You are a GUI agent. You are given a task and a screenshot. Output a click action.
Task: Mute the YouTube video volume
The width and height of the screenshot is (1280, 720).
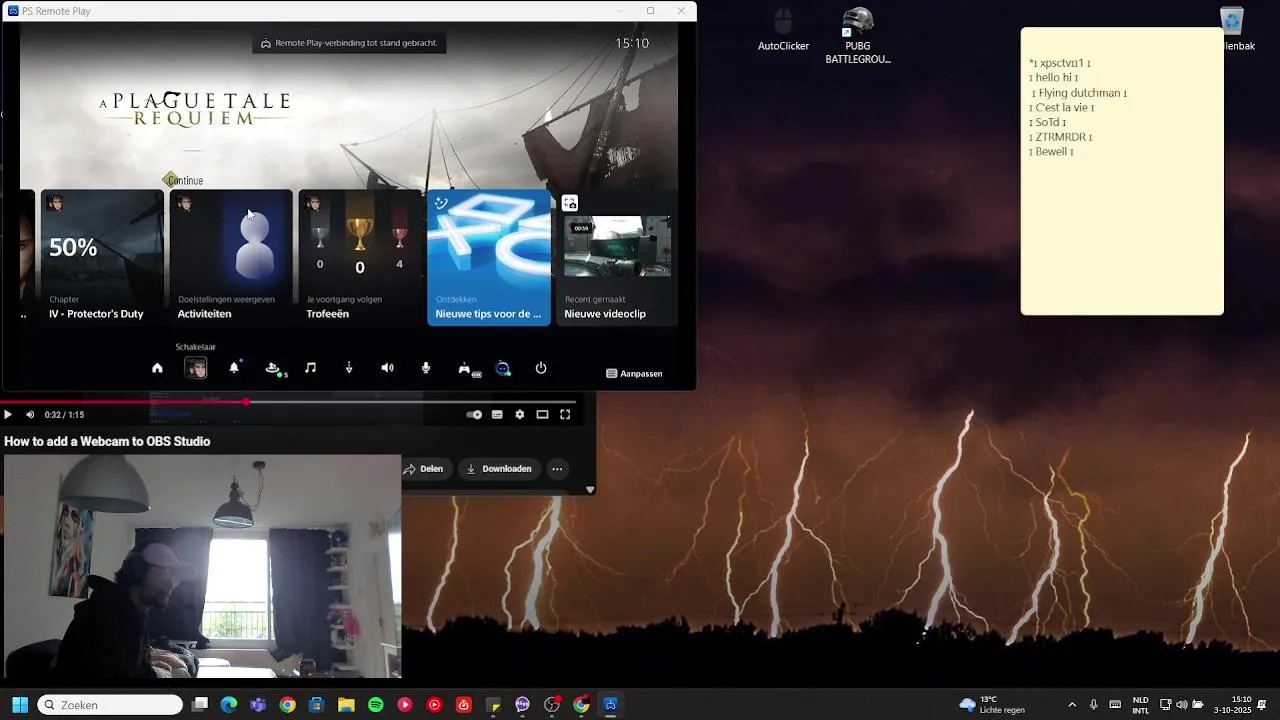click(30, 414)
